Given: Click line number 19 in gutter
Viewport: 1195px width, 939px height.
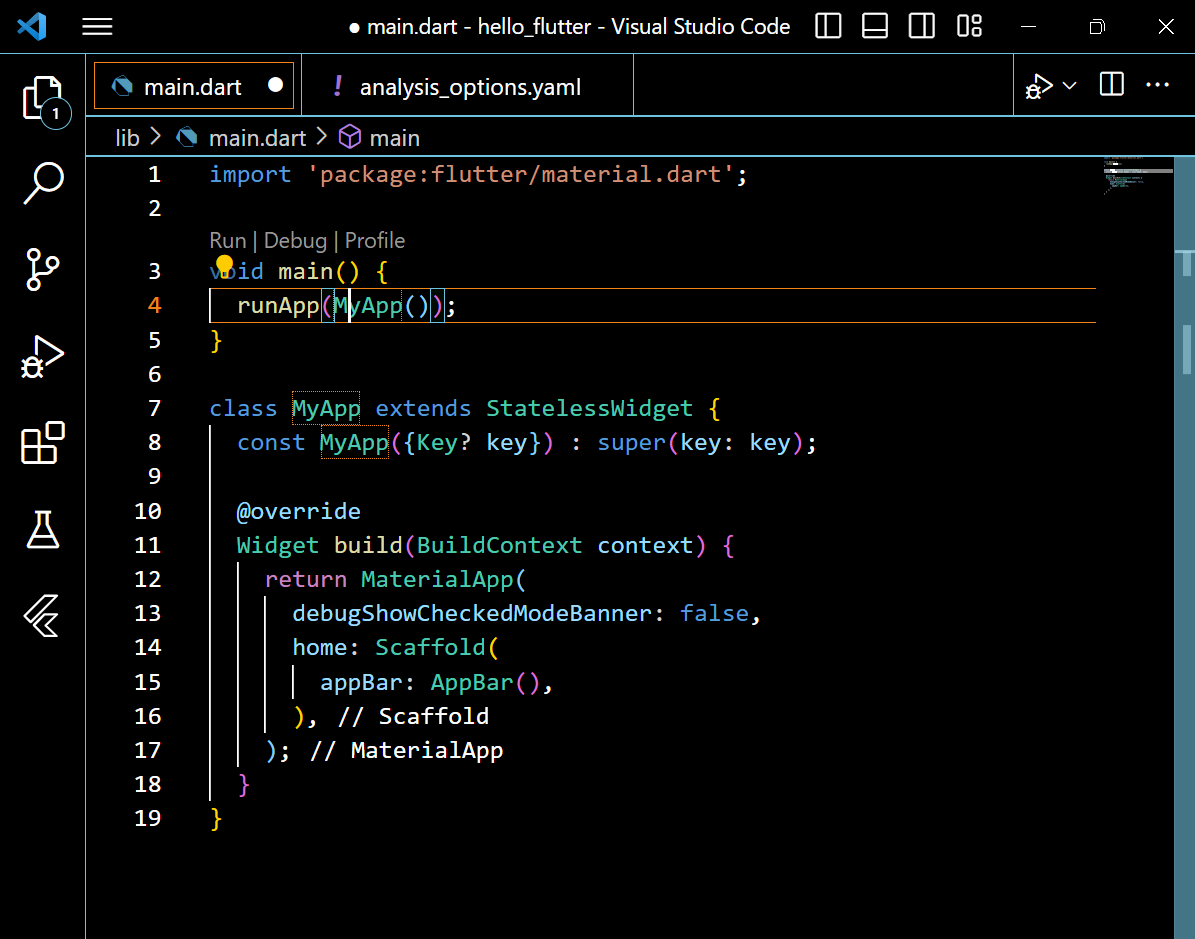Looking at the screenshot, I should (x=148, y=819).
